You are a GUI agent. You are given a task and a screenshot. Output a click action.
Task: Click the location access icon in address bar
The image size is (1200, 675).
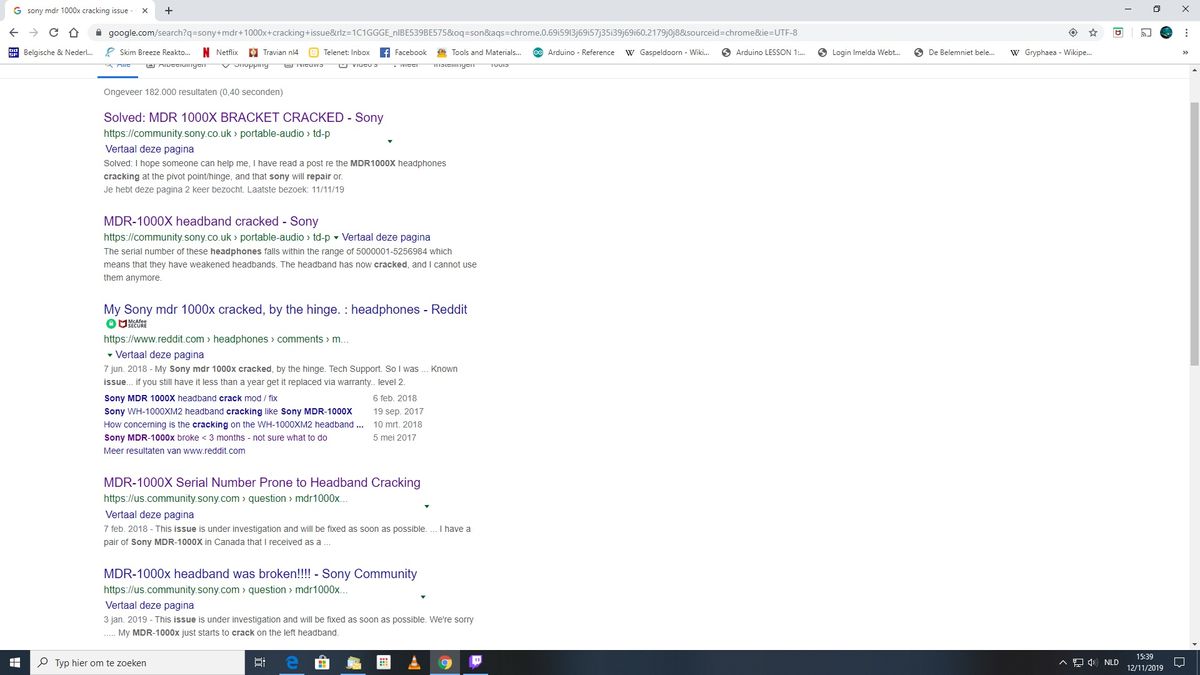point(1073,32)
